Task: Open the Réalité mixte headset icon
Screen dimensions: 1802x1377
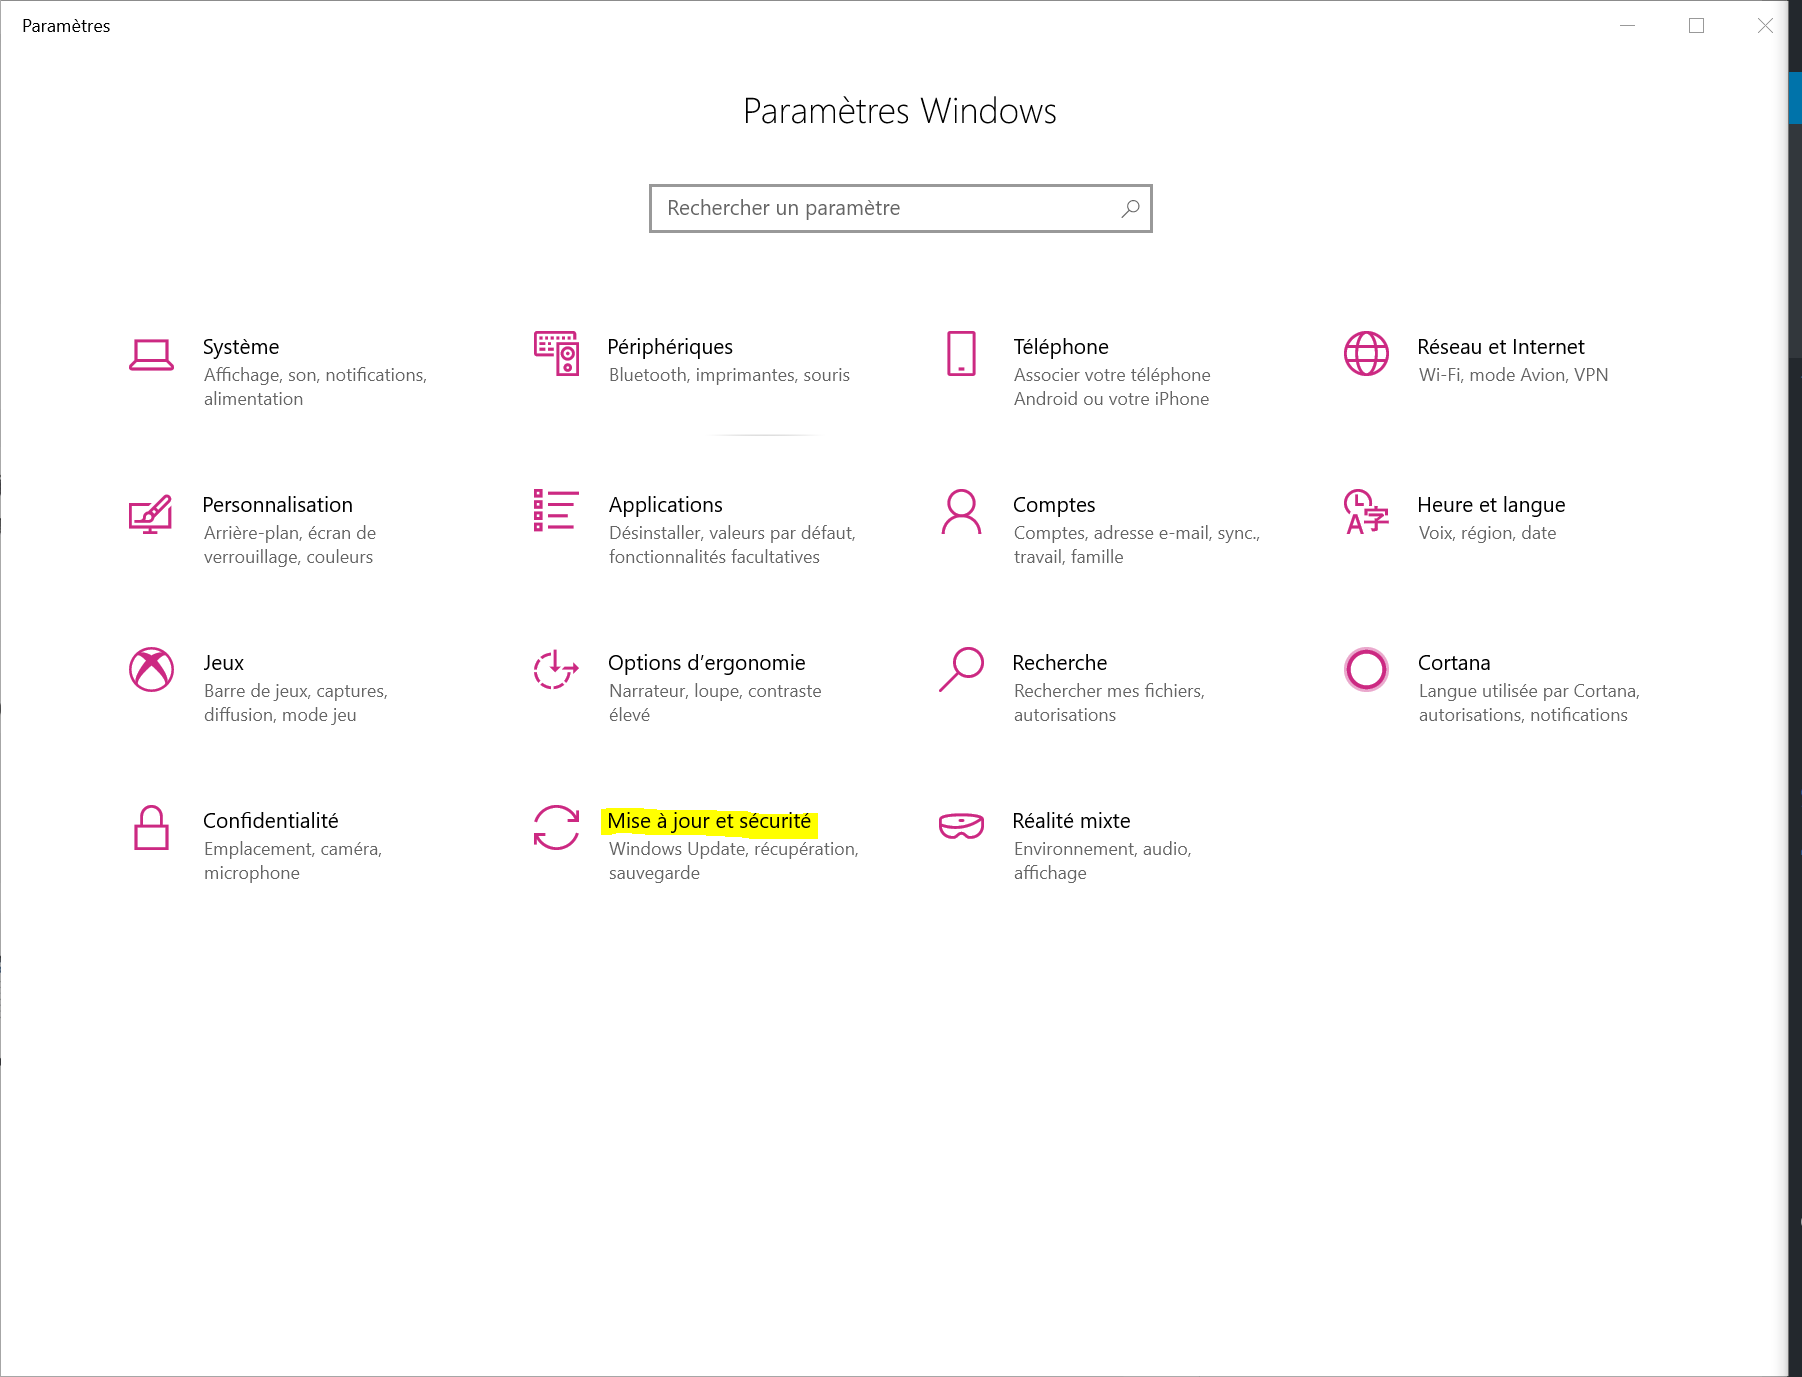Action: click(x=961, y=826)
